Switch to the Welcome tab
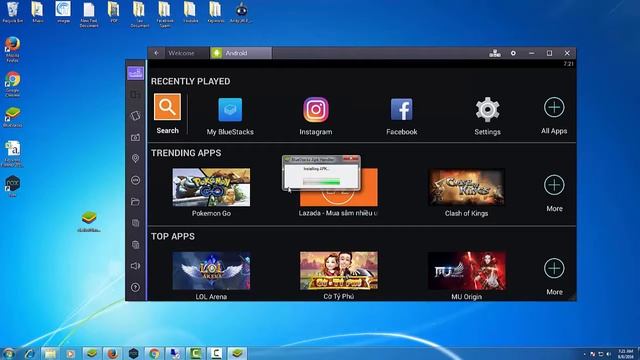 (186, 53)
